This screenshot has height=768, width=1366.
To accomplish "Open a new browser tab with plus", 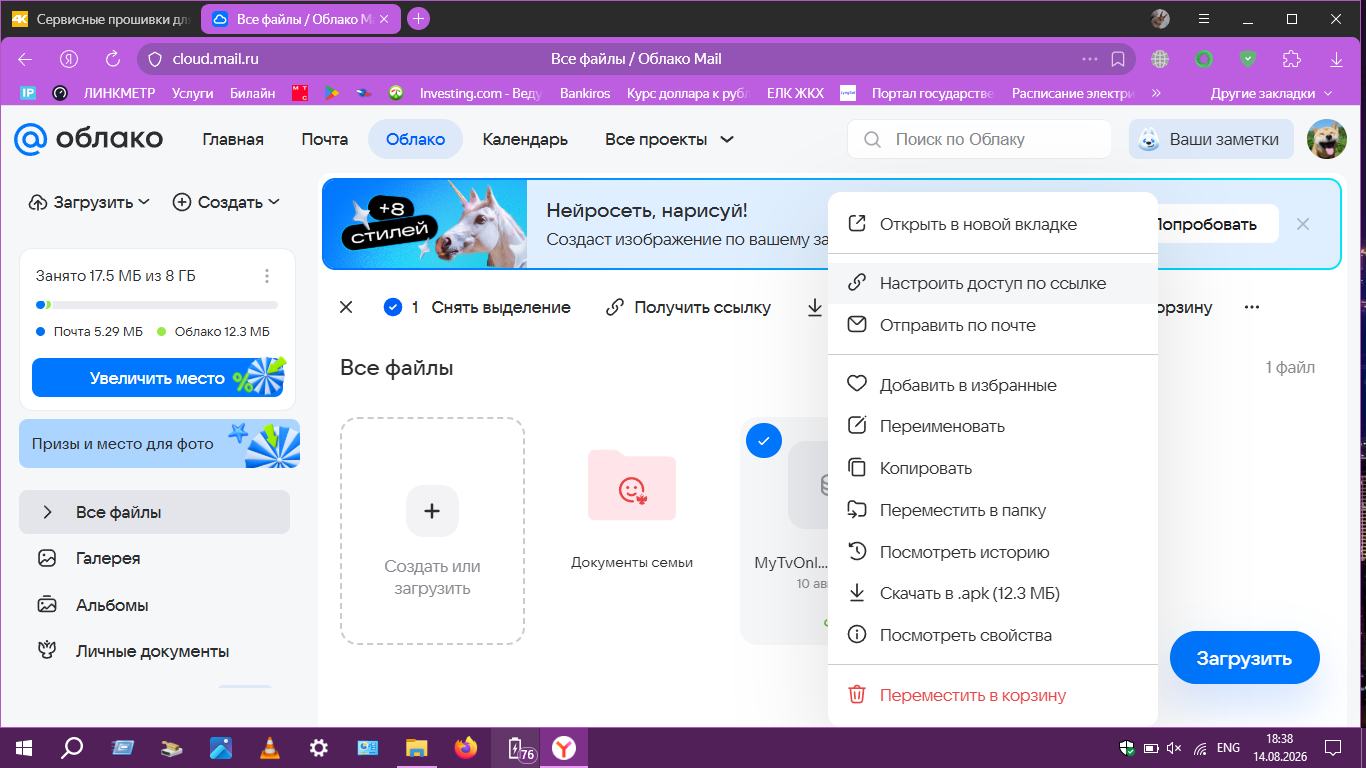I will [419, 18].
